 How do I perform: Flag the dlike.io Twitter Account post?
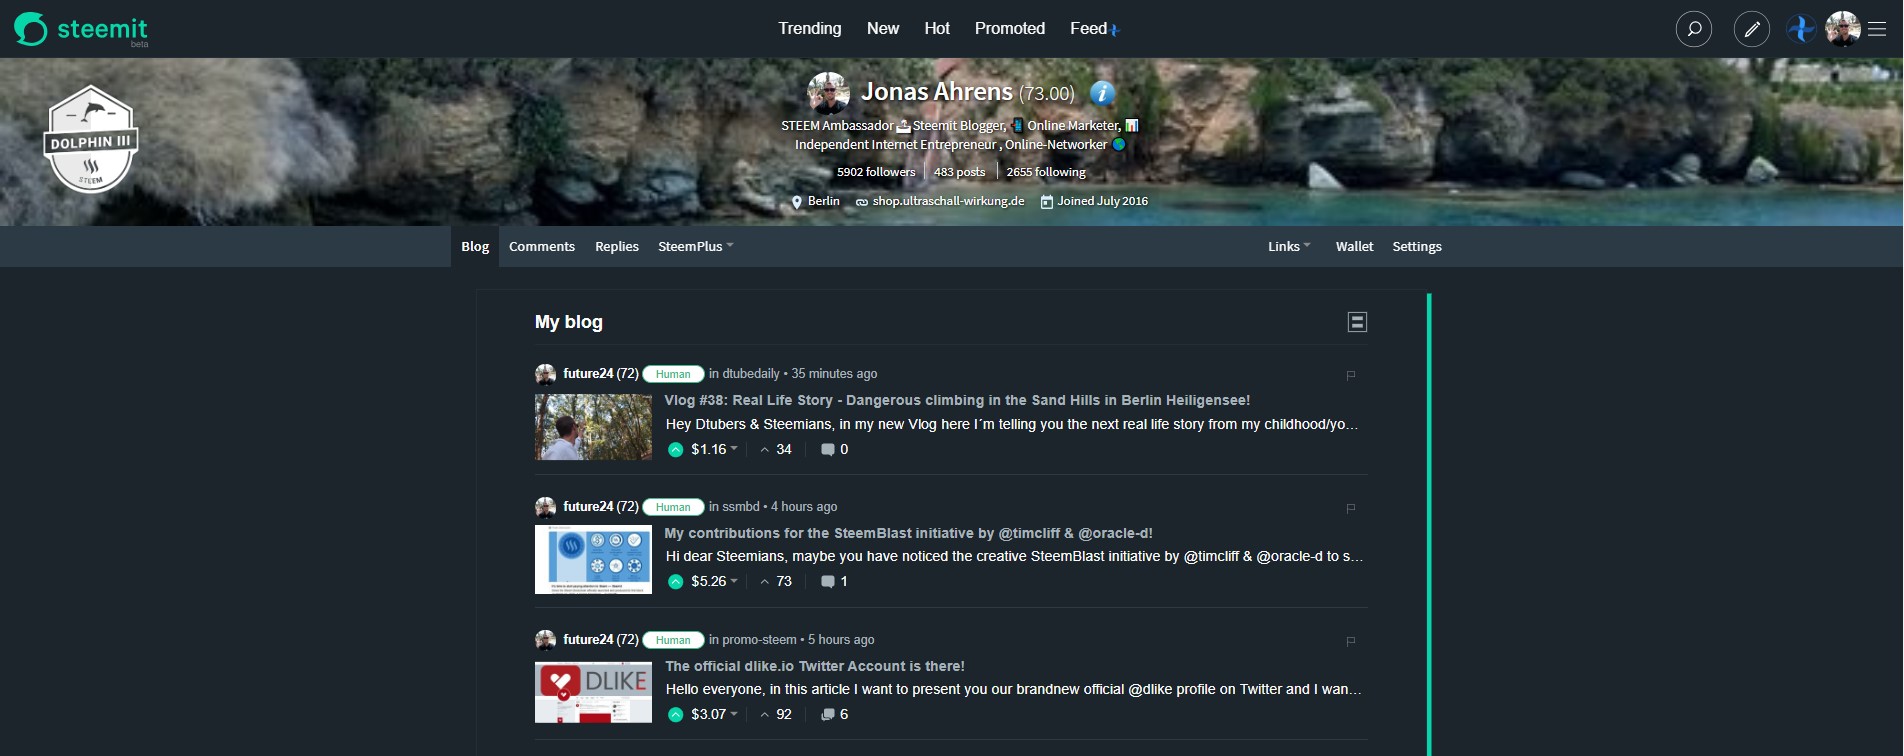1351,641
